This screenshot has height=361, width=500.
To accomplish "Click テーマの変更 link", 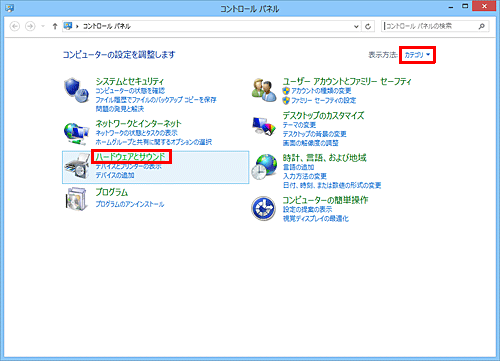I will click(299, 125).
